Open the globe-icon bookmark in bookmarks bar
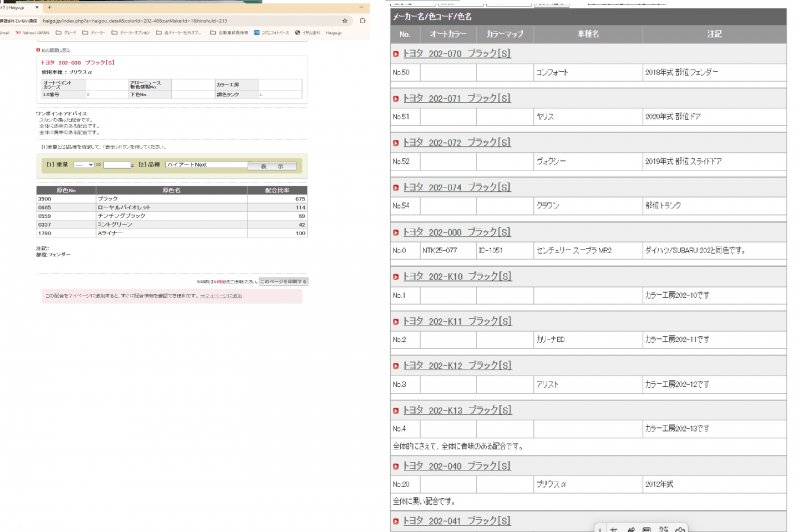 (x=308, y=33)
